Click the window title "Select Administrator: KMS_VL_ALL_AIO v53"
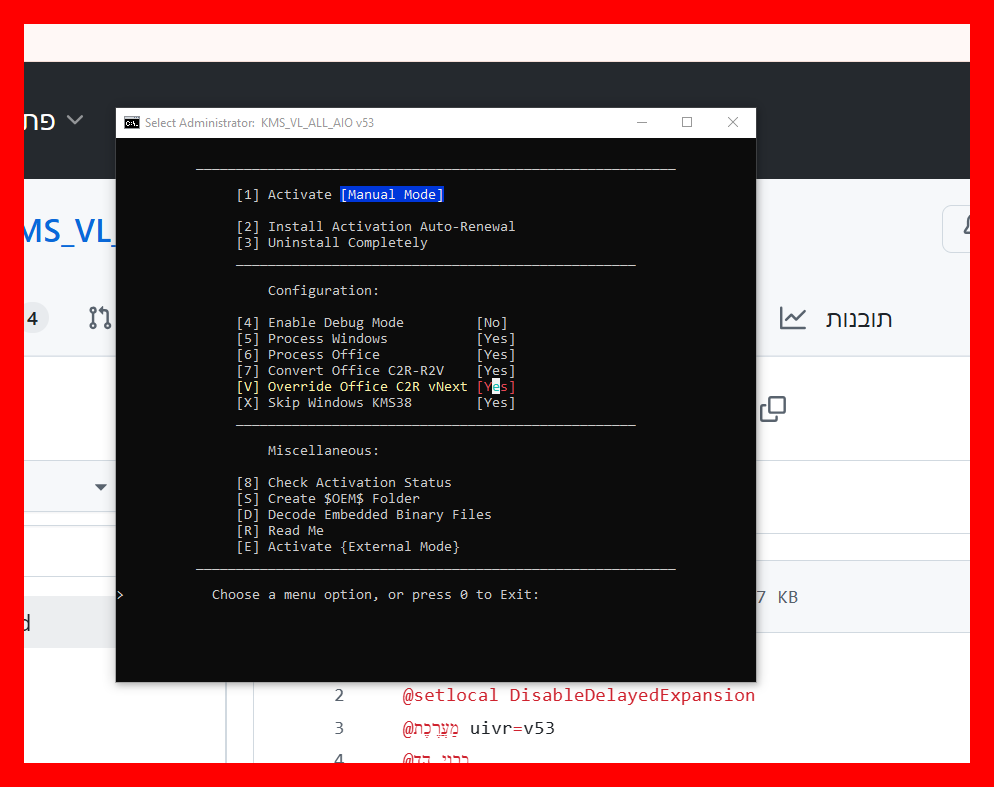Image resolution: width=994 pixels, height=787 pixels. 259,123
